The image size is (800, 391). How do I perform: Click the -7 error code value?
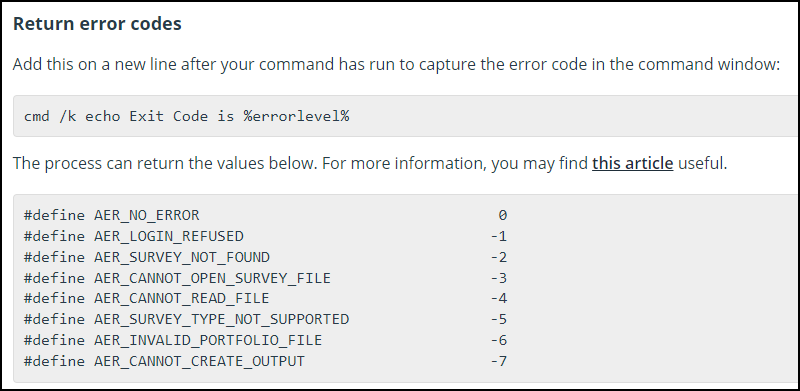[x=498, y=361]
